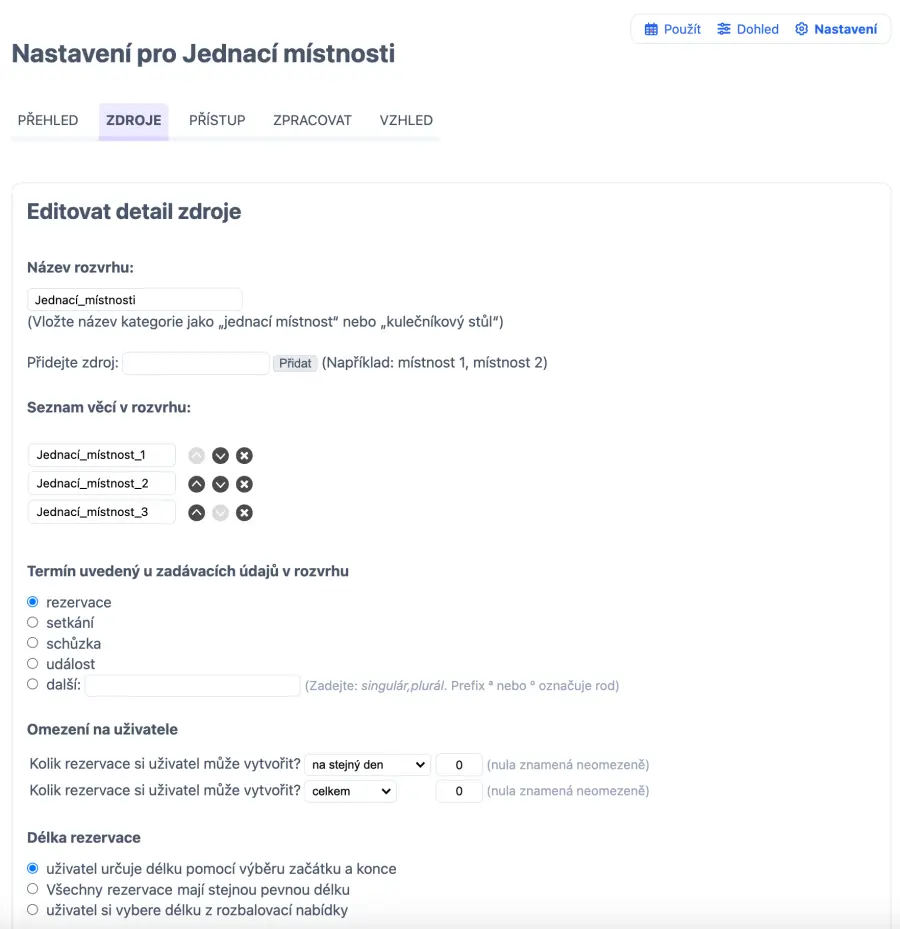Click the gear icon next to Nastavení
The width and height of the screenshot is (900, 929).
[x=801, y=29]
